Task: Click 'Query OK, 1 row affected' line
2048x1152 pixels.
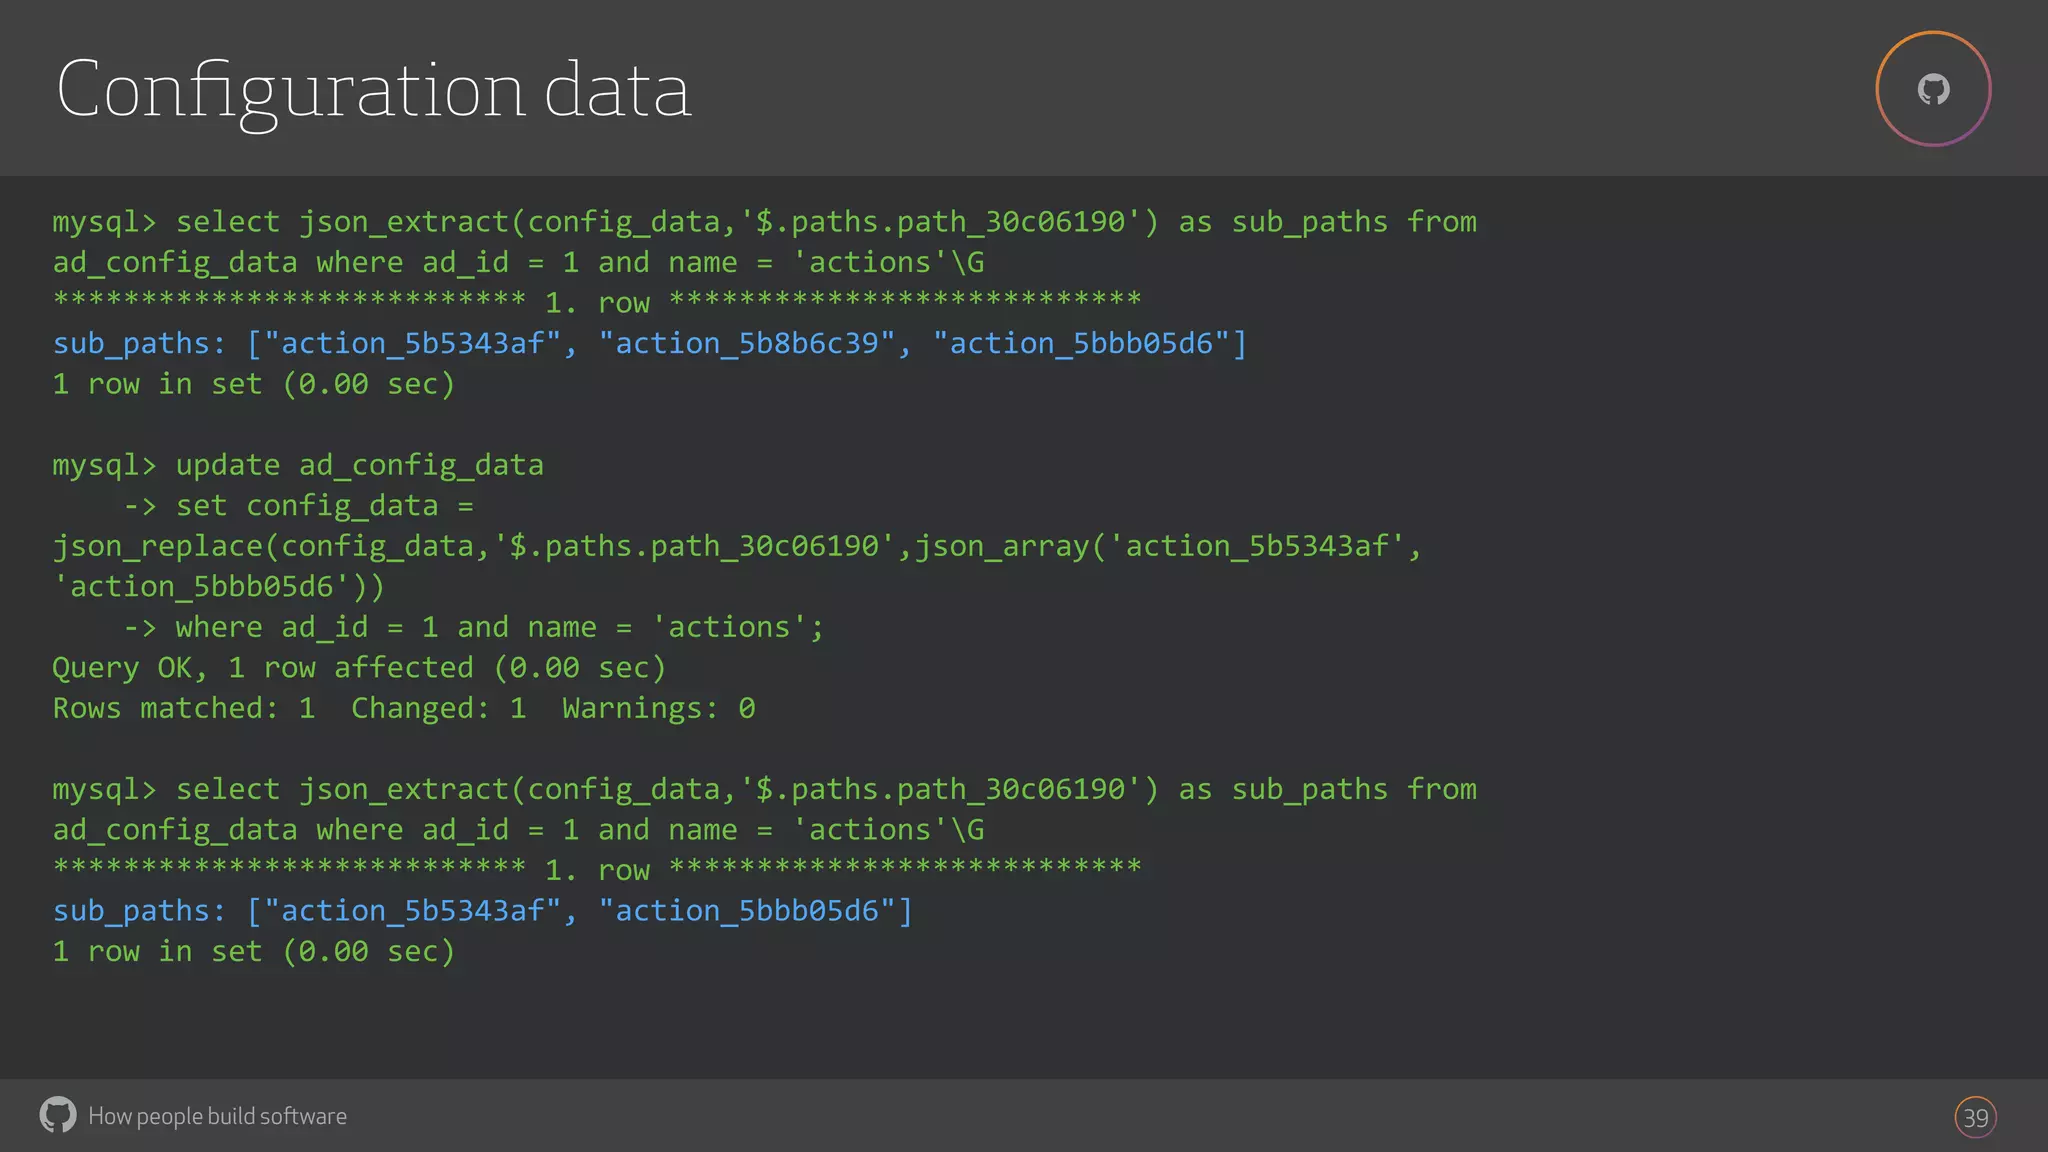Action: [359, 668]
